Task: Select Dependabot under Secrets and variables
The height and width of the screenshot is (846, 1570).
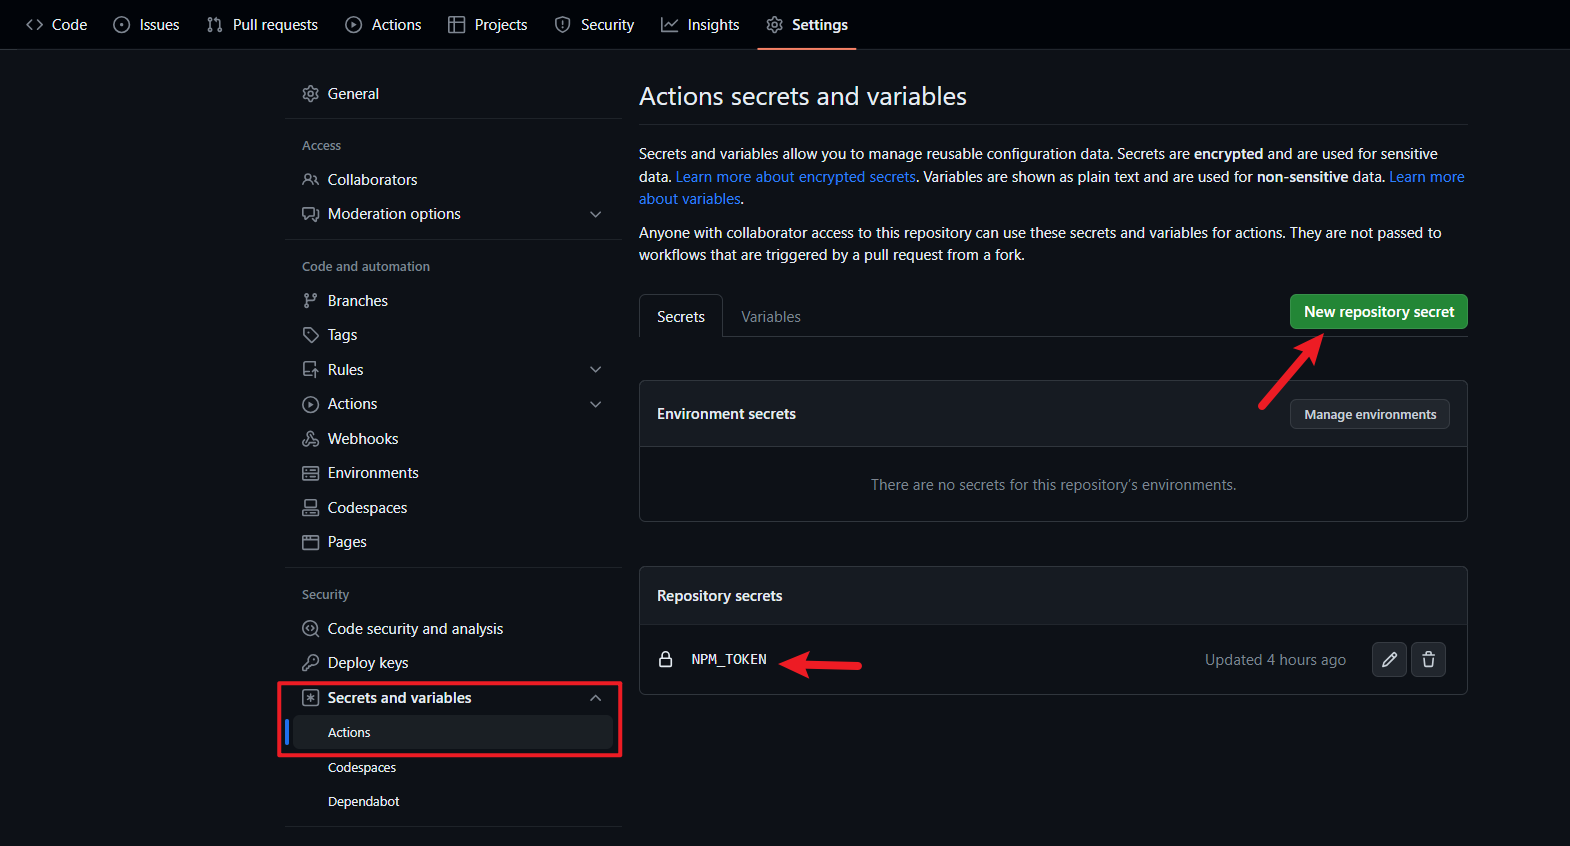Action: 363,802
